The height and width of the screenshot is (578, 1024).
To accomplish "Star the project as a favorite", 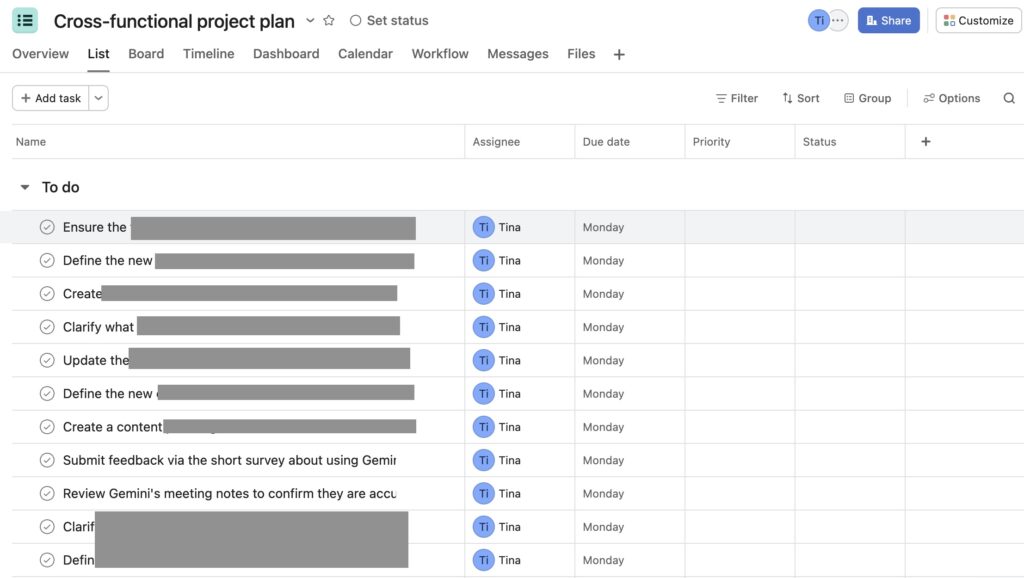I will pos(329,21).
